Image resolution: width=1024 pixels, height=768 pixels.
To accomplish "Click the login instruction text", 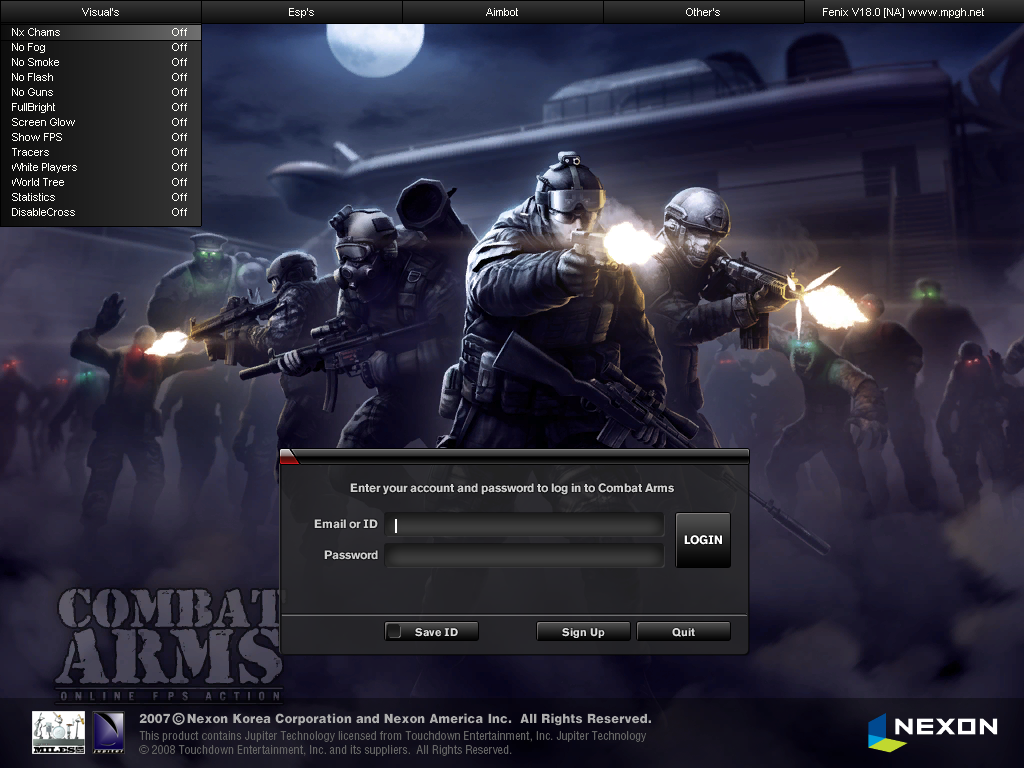I will tap(512, 488).
